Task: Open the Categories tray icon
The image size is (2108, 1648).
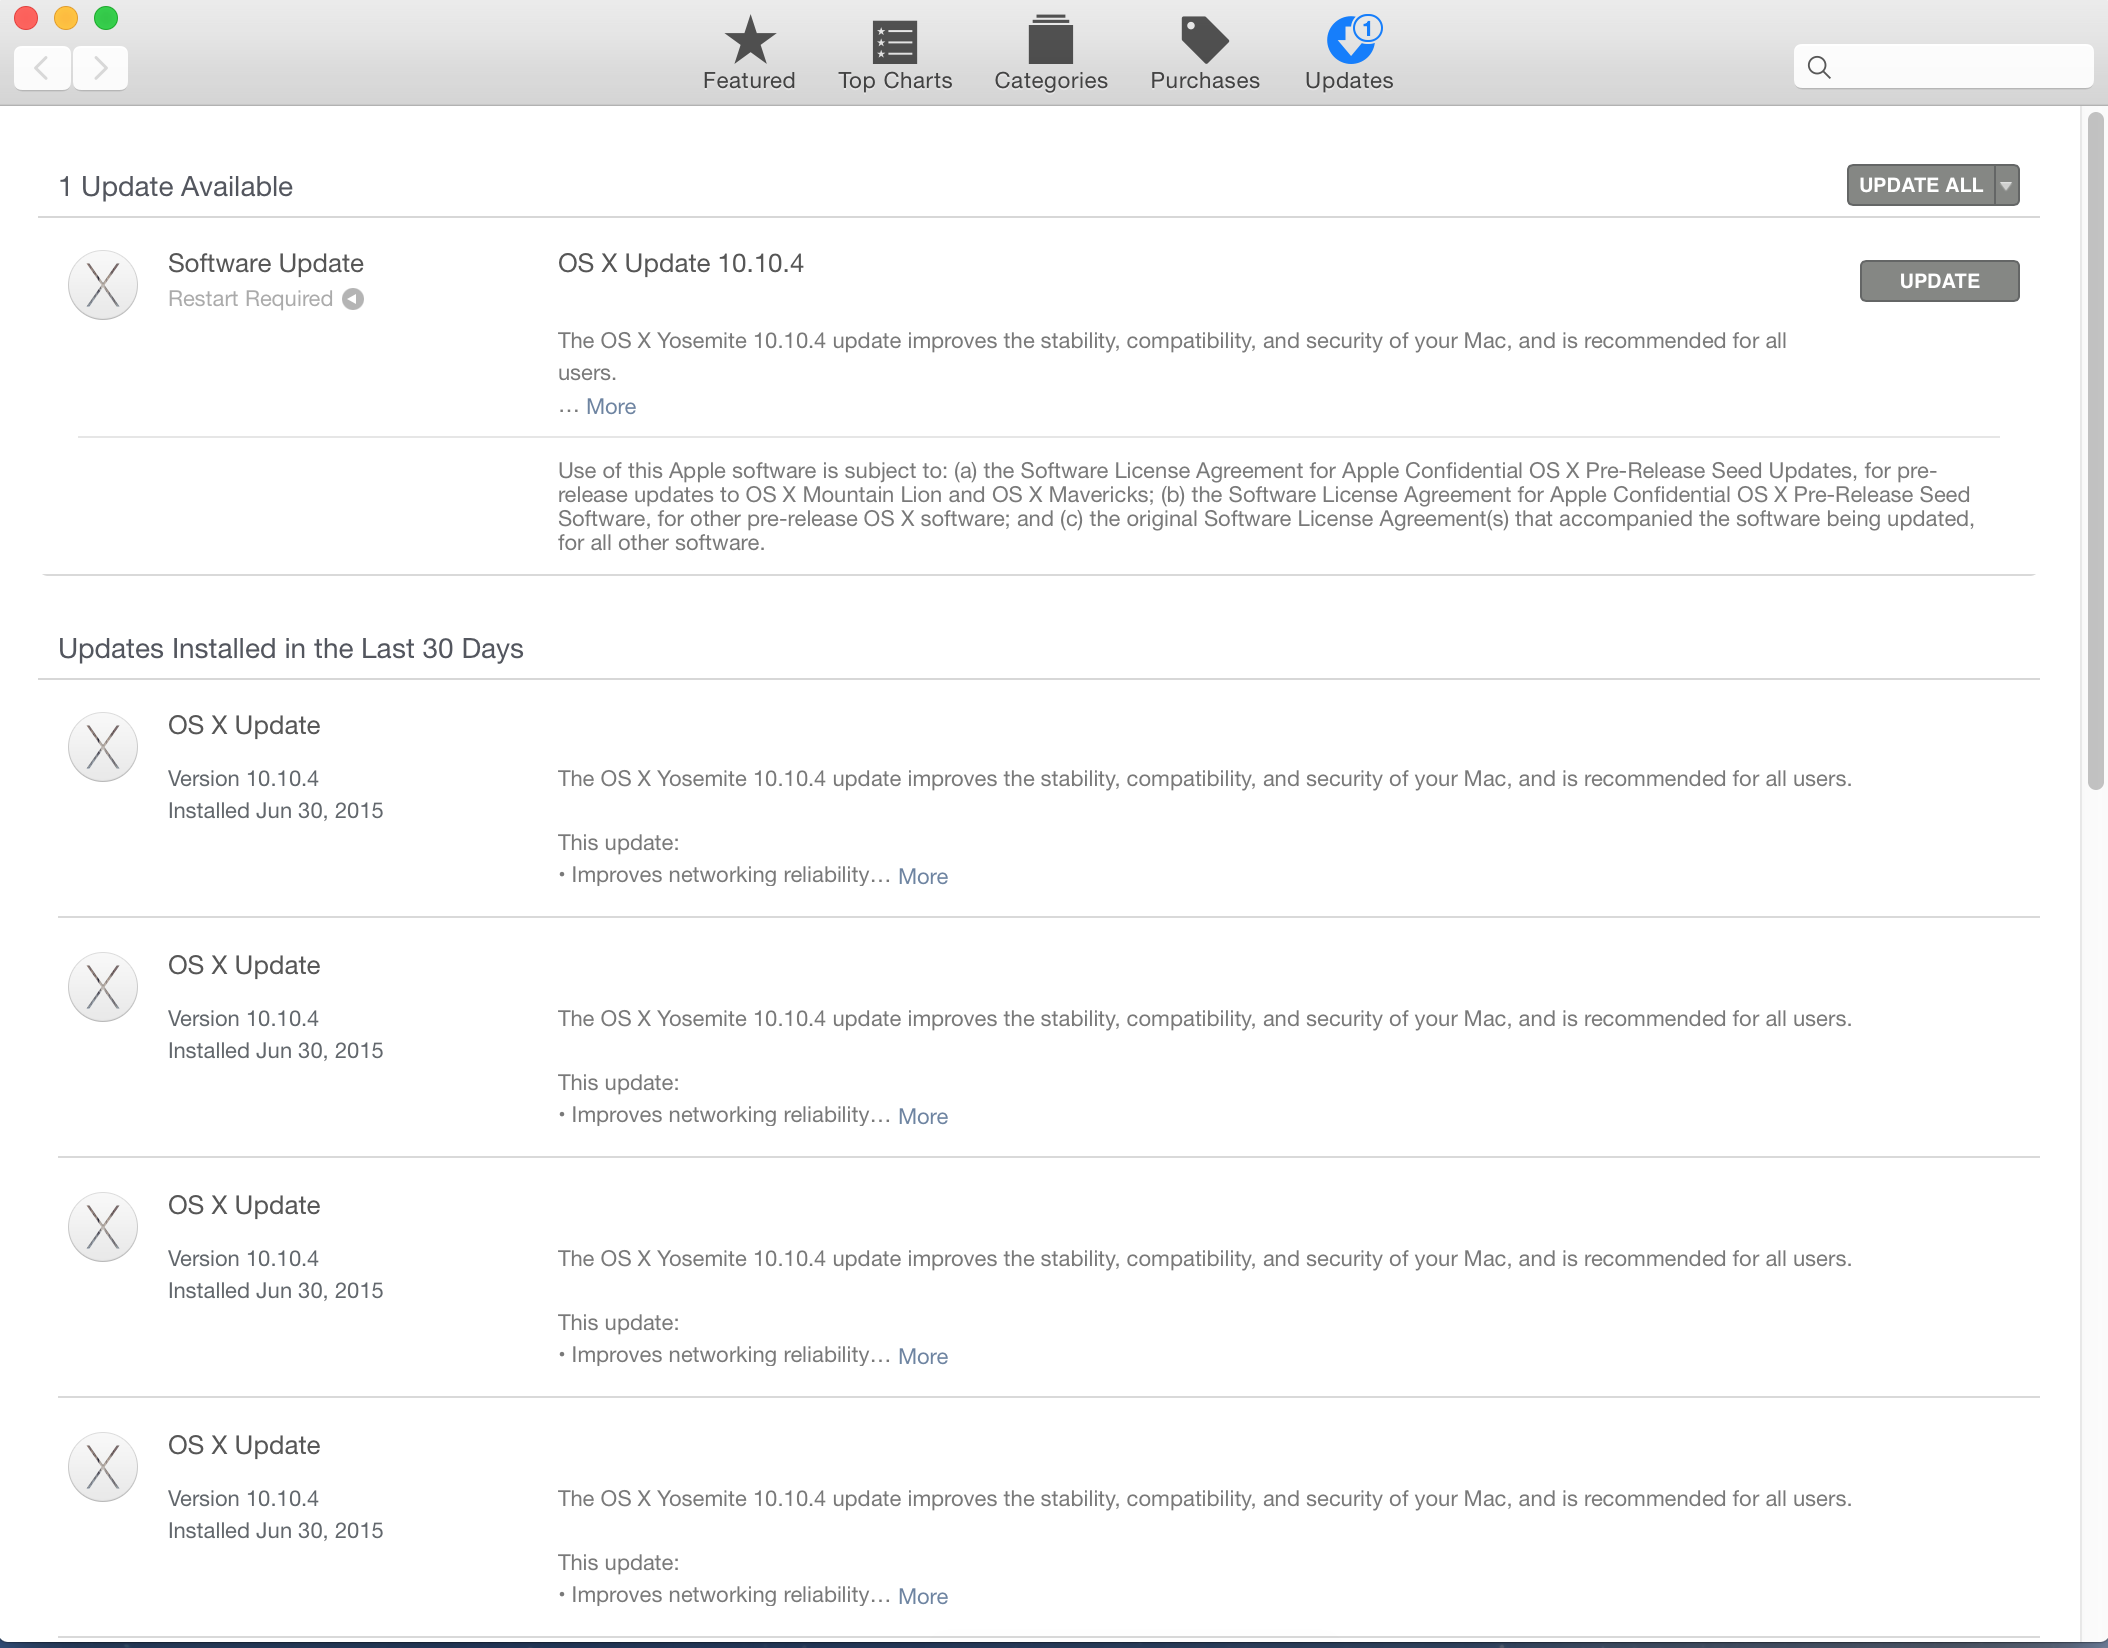Action: click(1050, 41)
